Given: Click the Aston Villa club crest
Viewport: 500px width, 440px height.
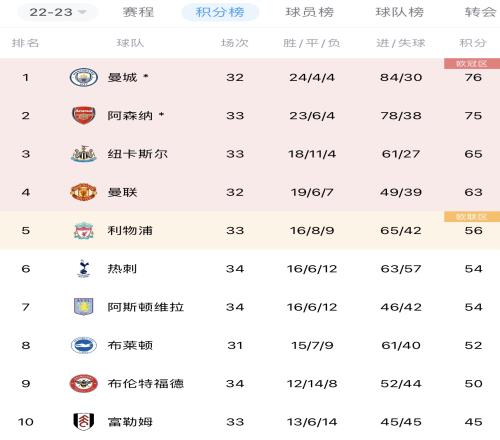Looking at the screenshot, I should point(83,307).
